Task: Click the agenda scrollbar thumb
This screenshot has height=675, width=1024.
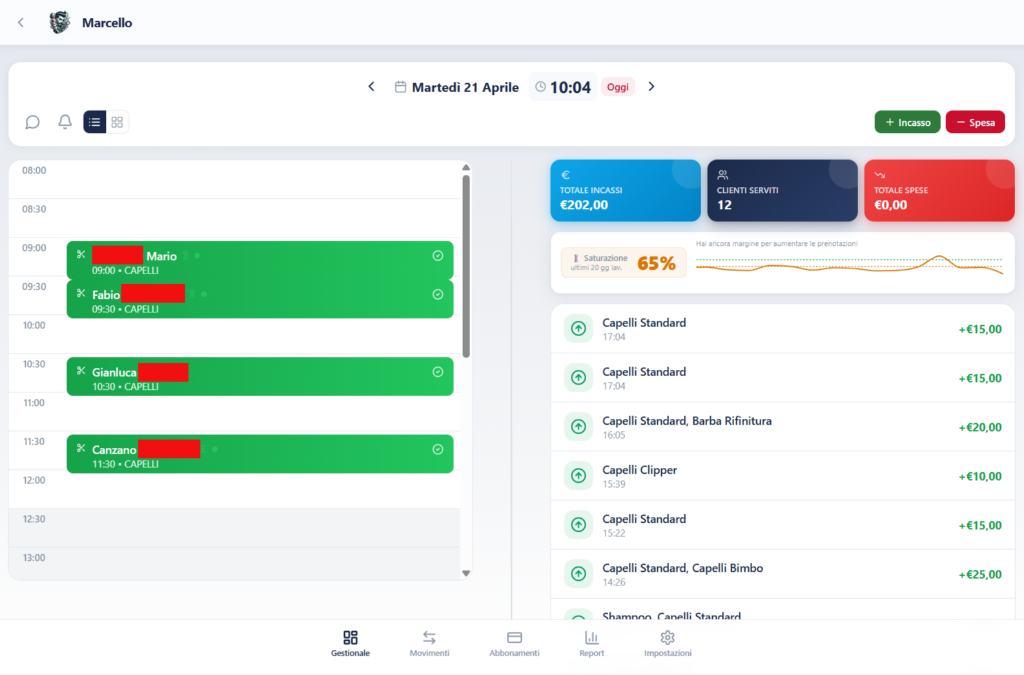Action: [x=466, y=266]
